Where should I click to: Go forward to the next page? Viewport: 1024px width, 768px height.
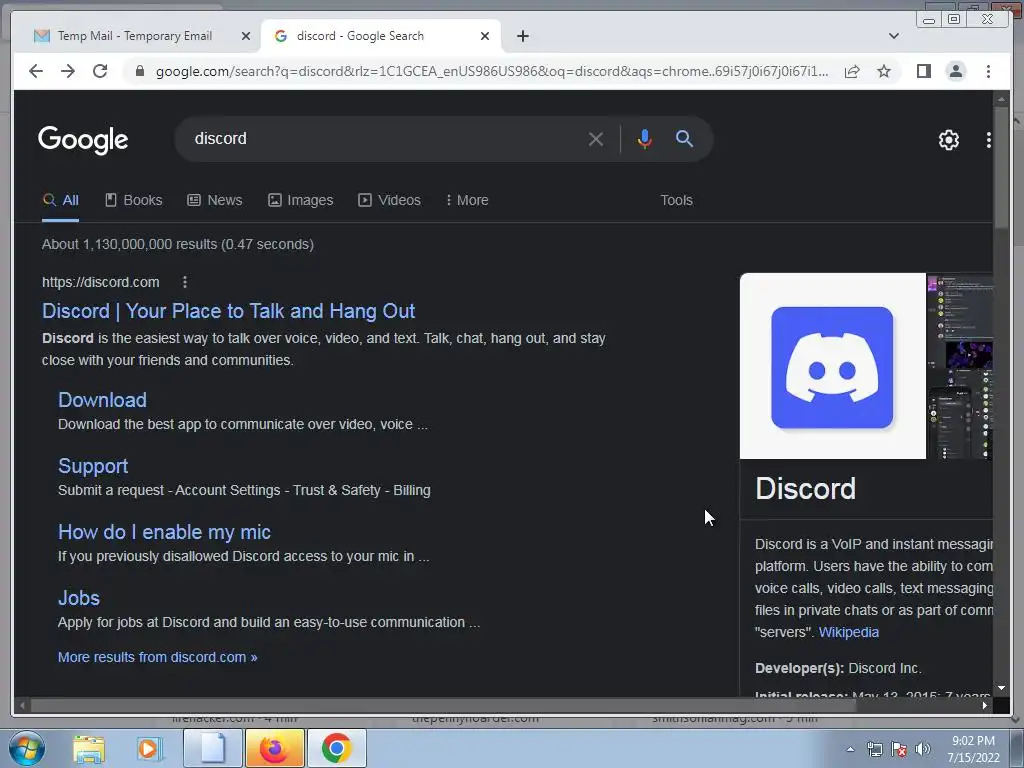68,71
